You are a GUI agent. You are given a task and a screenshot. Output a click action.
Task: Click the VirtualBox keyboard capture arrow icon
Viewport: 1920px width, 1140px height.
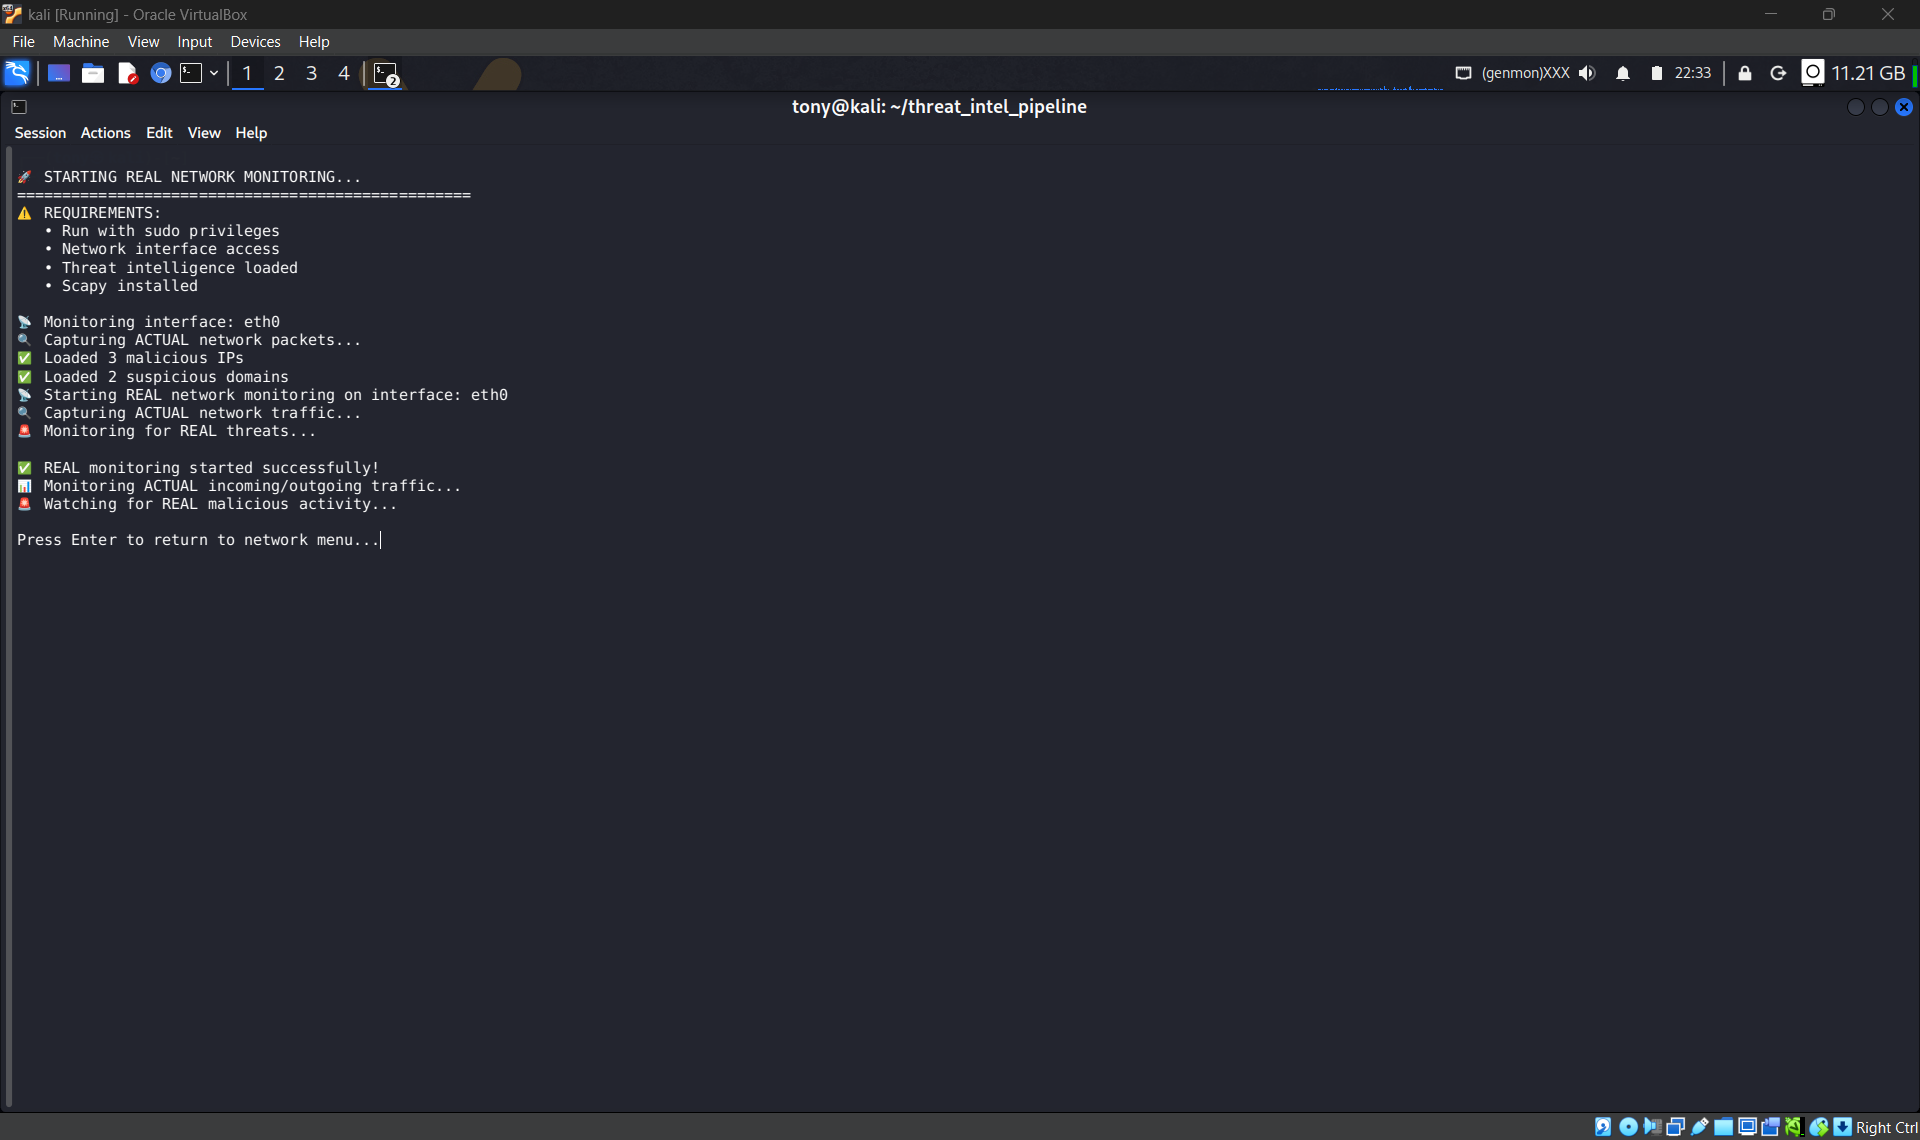[1842, 1127]
